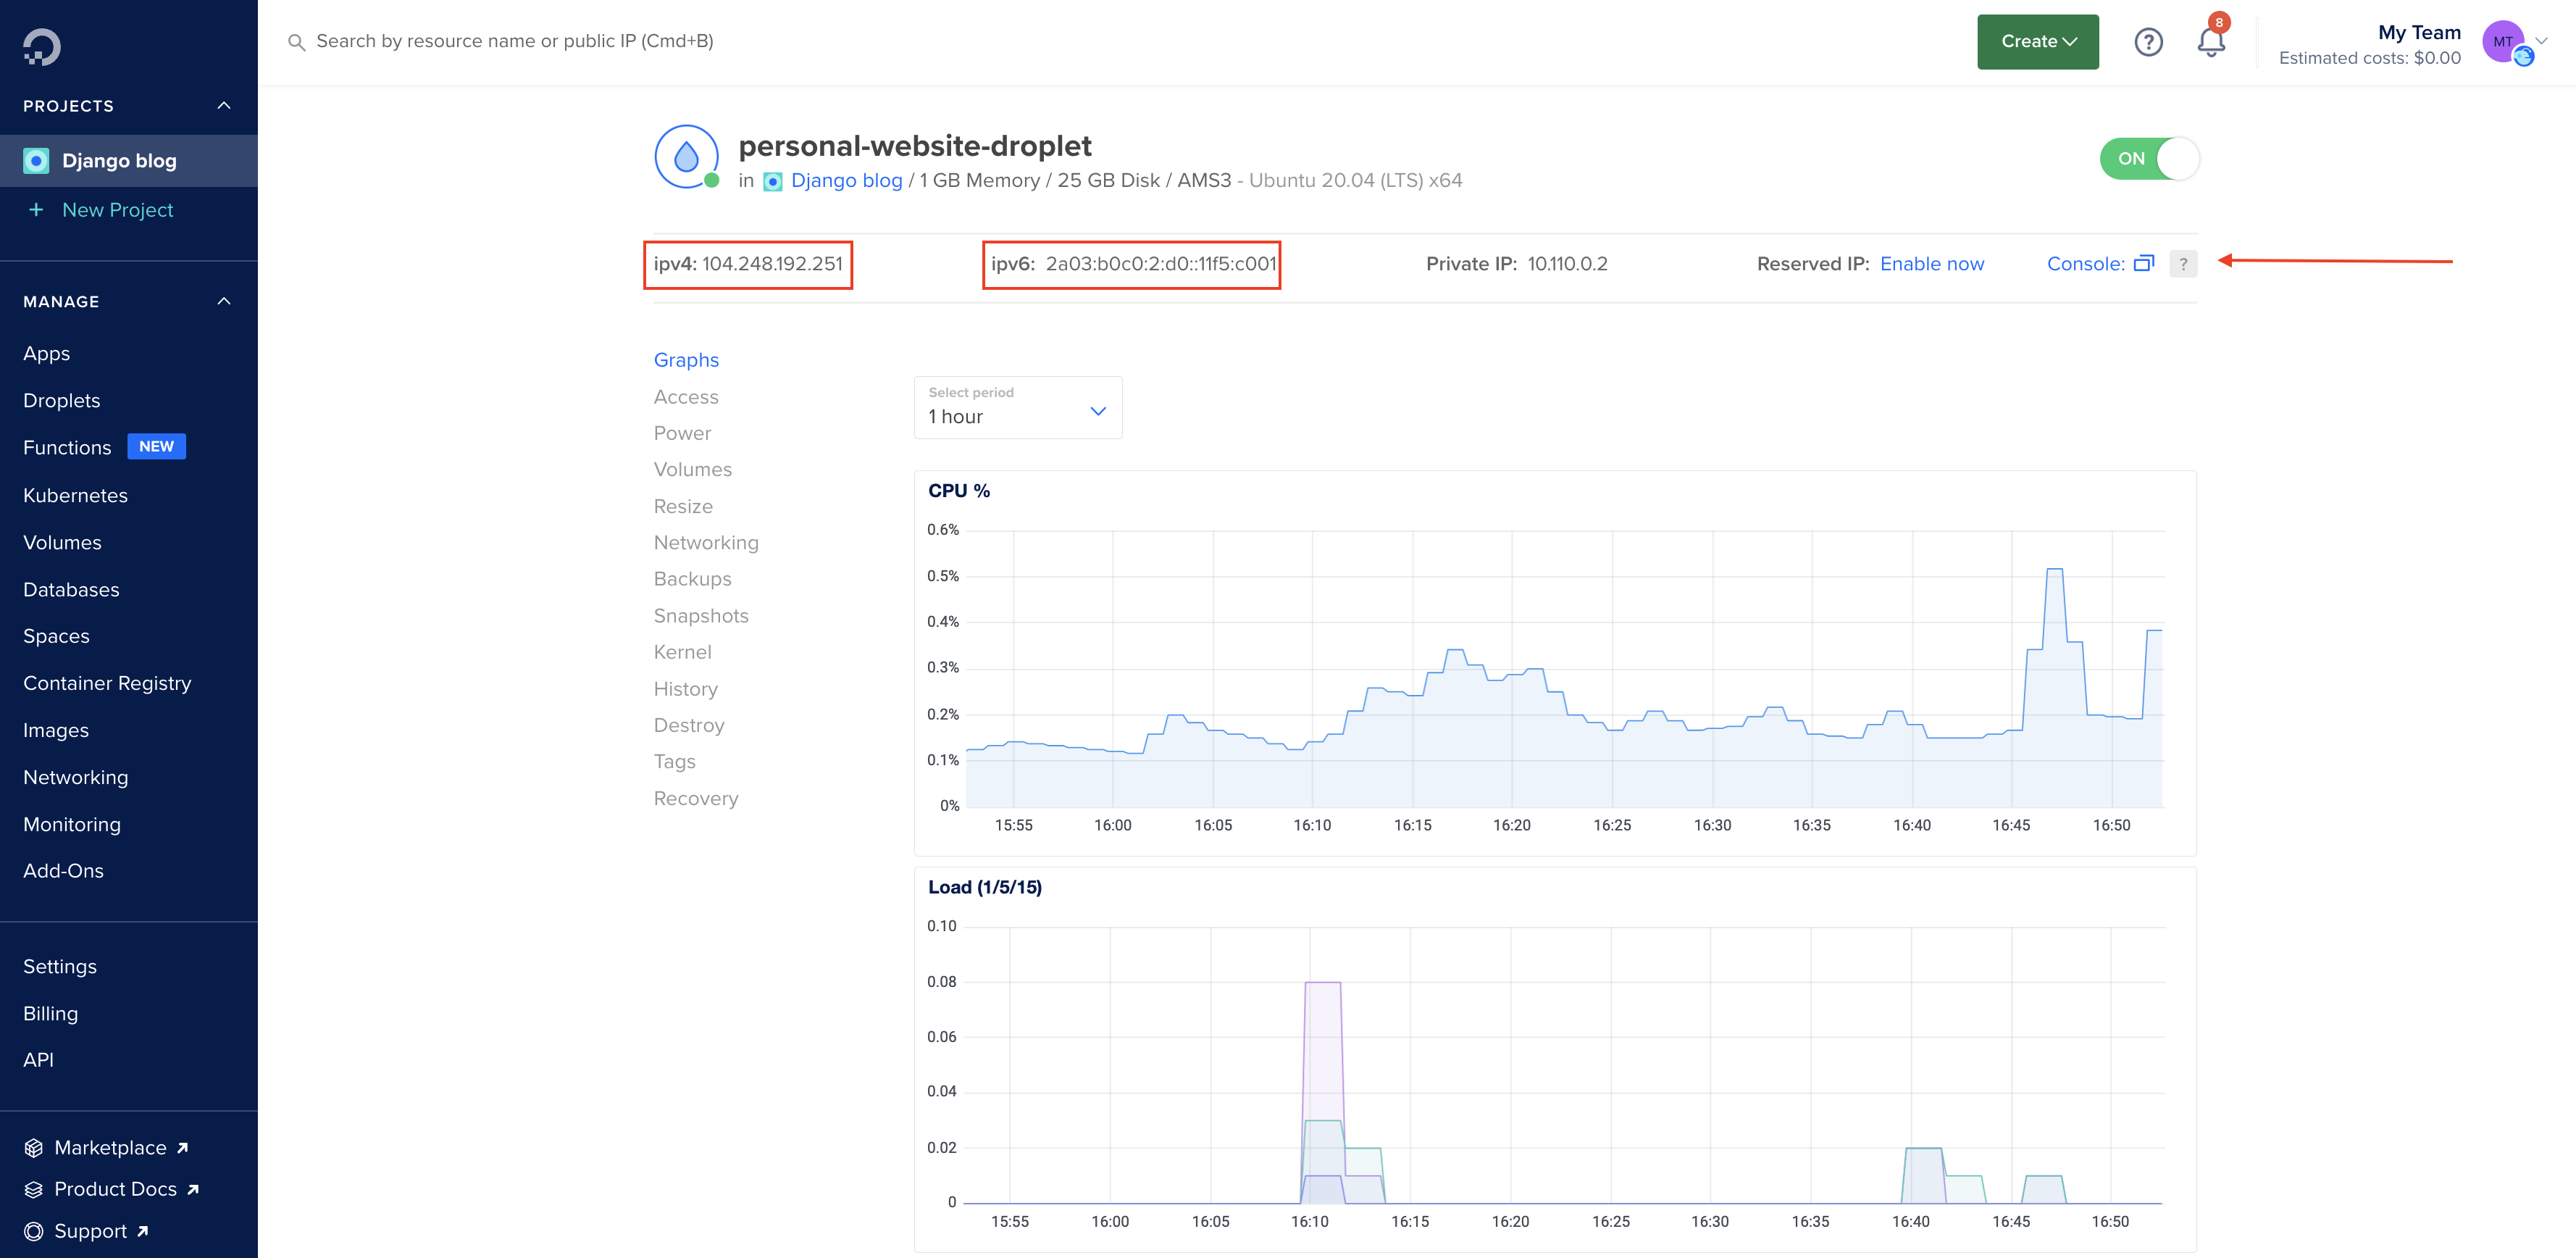Collapse the MANAGE section chevron

[224, 301]
